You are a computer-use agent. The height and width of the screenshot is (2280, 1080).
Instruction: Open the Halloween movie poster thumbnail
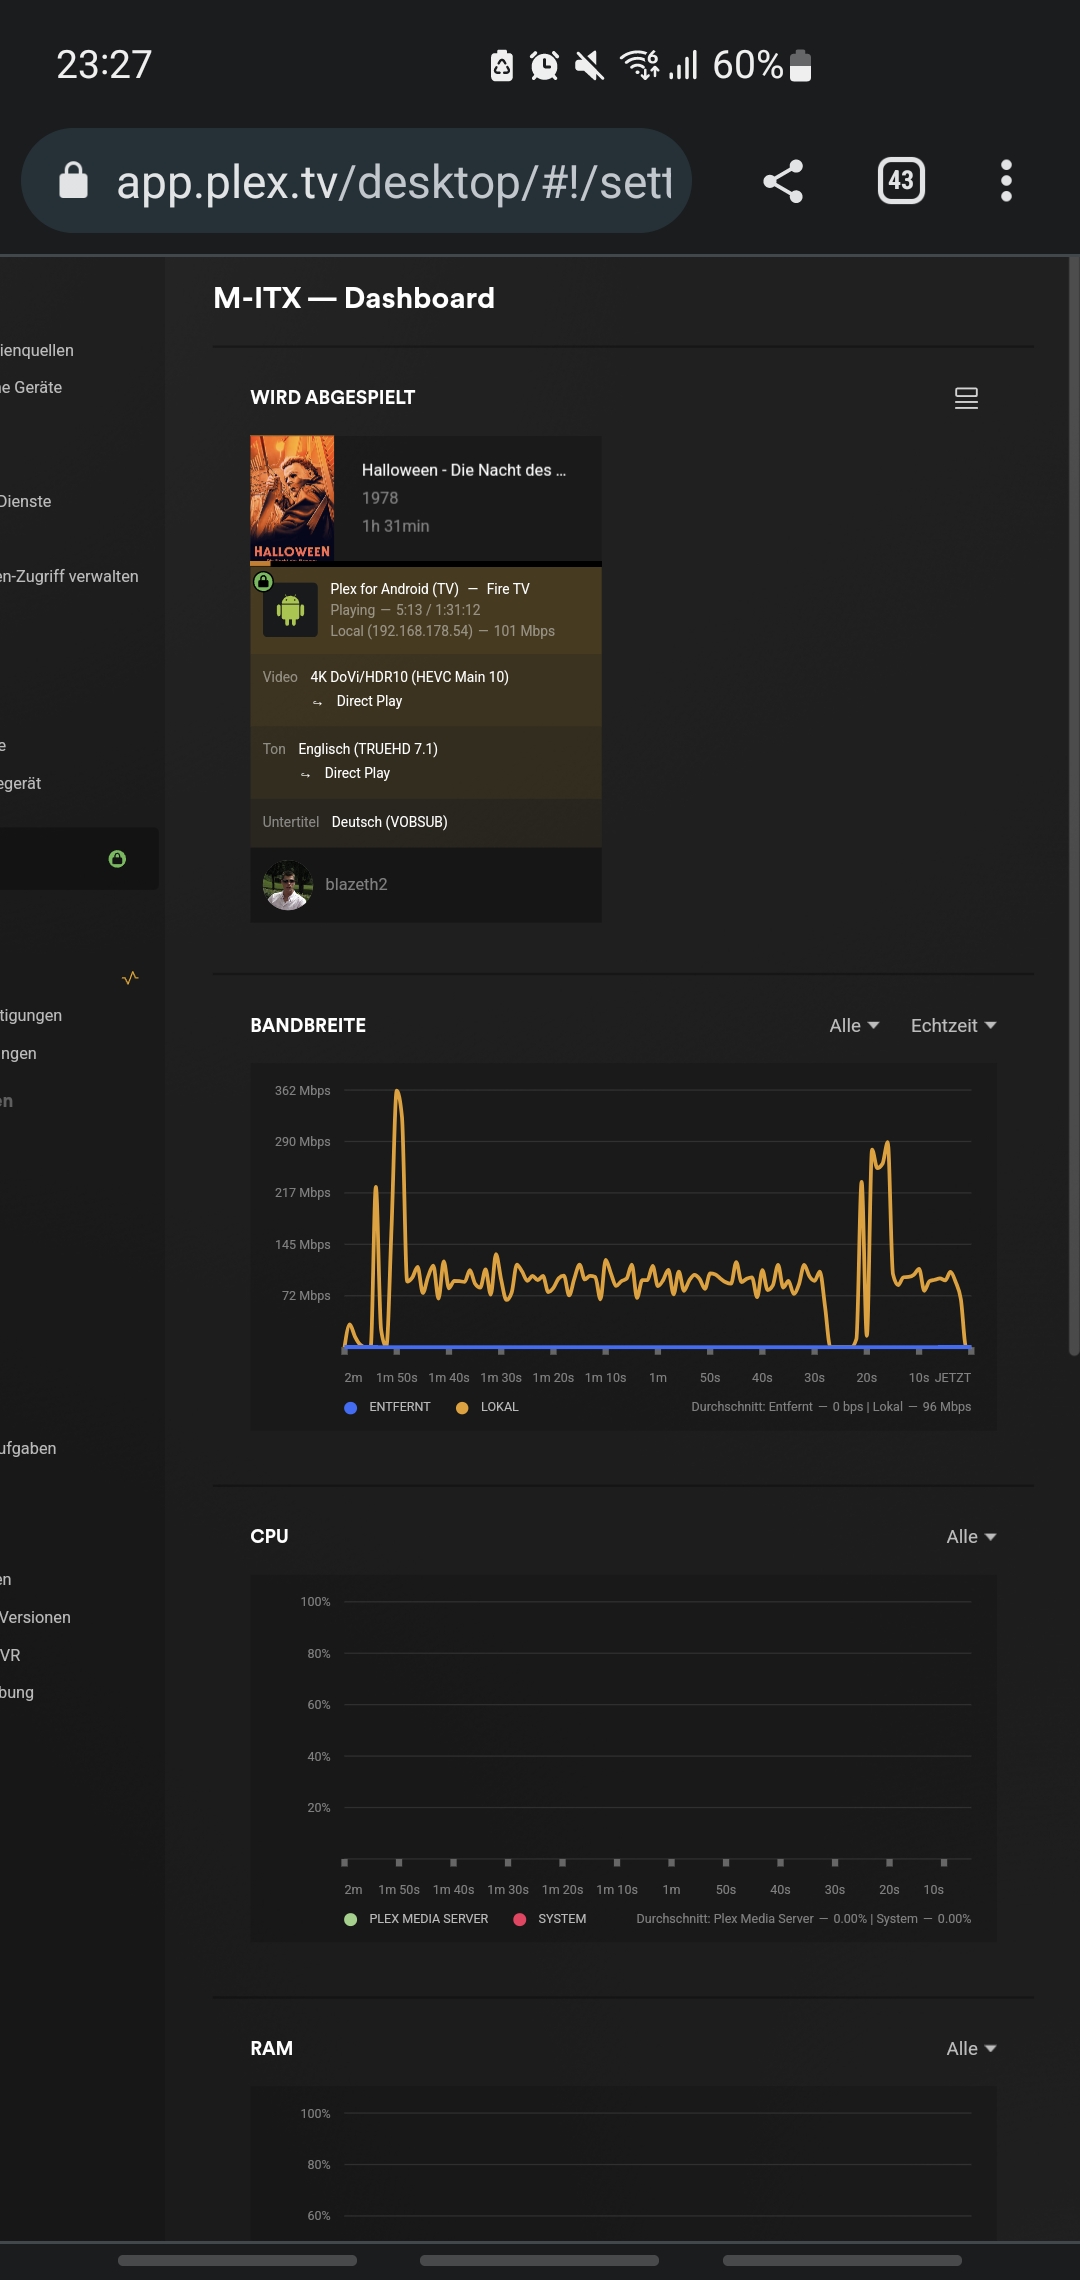[292, 499]
